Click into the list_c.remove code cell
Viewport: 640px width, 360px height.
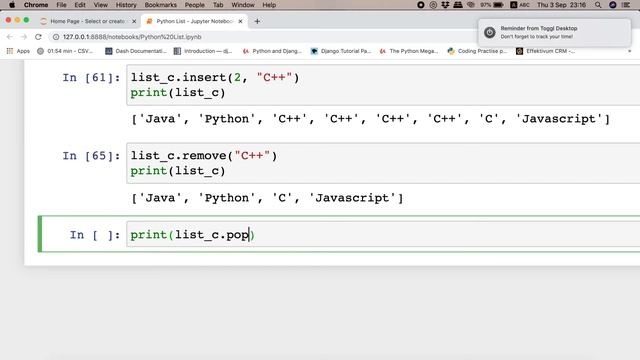click(x=383, y=163)
